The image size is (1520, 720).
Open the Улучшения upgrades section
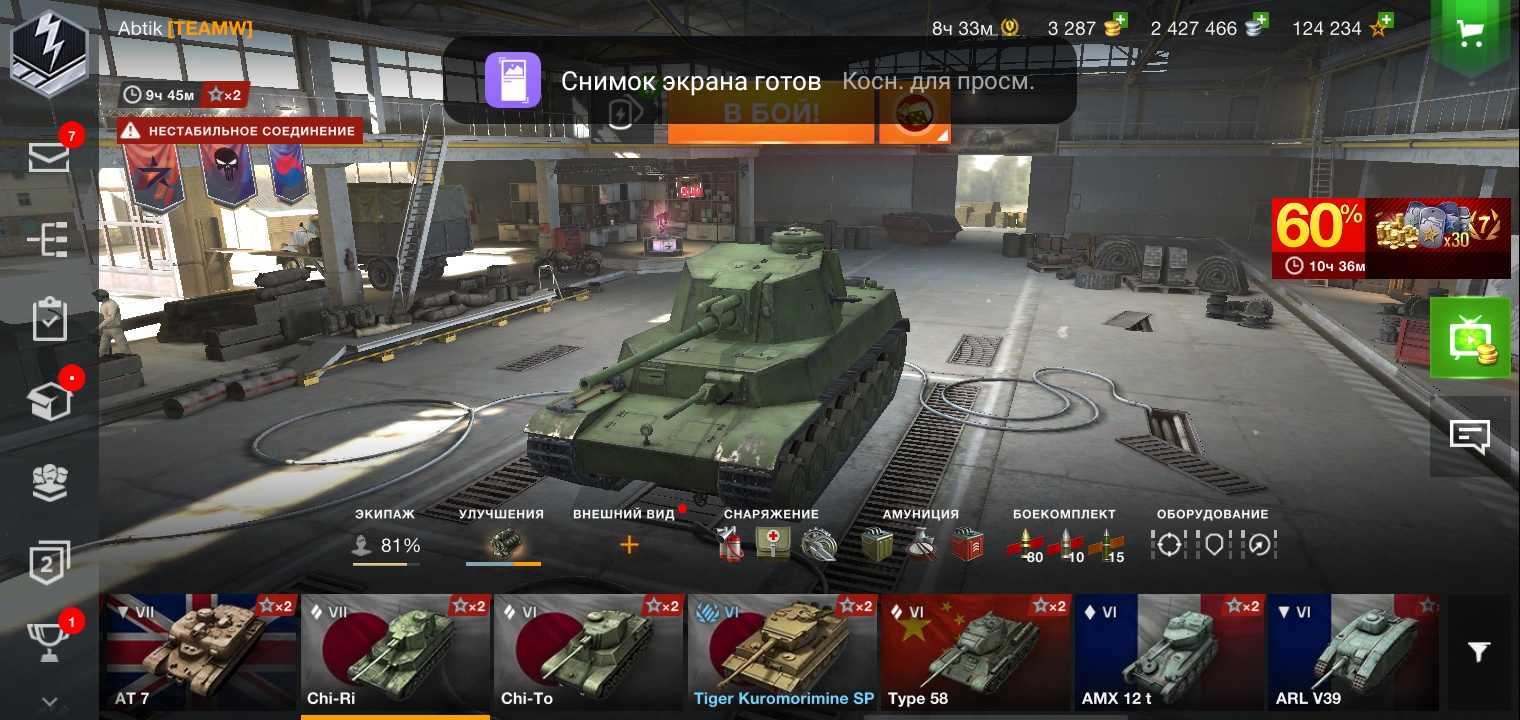point(503,538)
